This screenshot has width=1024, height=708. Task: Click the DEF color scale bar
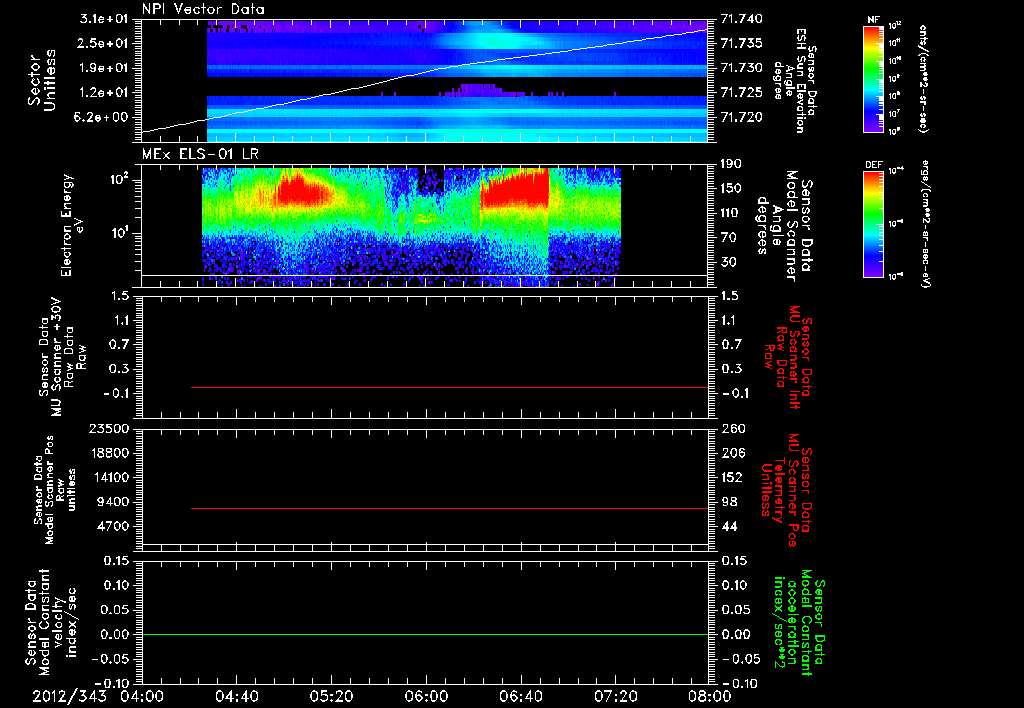pos(874,224)
